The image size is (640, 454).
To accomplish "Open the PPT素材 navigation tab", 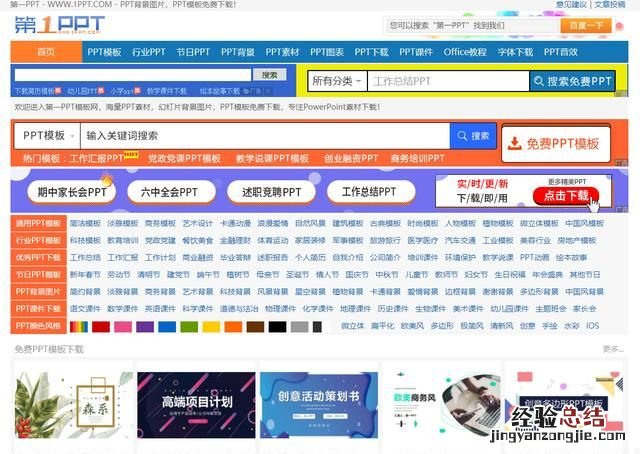I will (x=282, y=52).
